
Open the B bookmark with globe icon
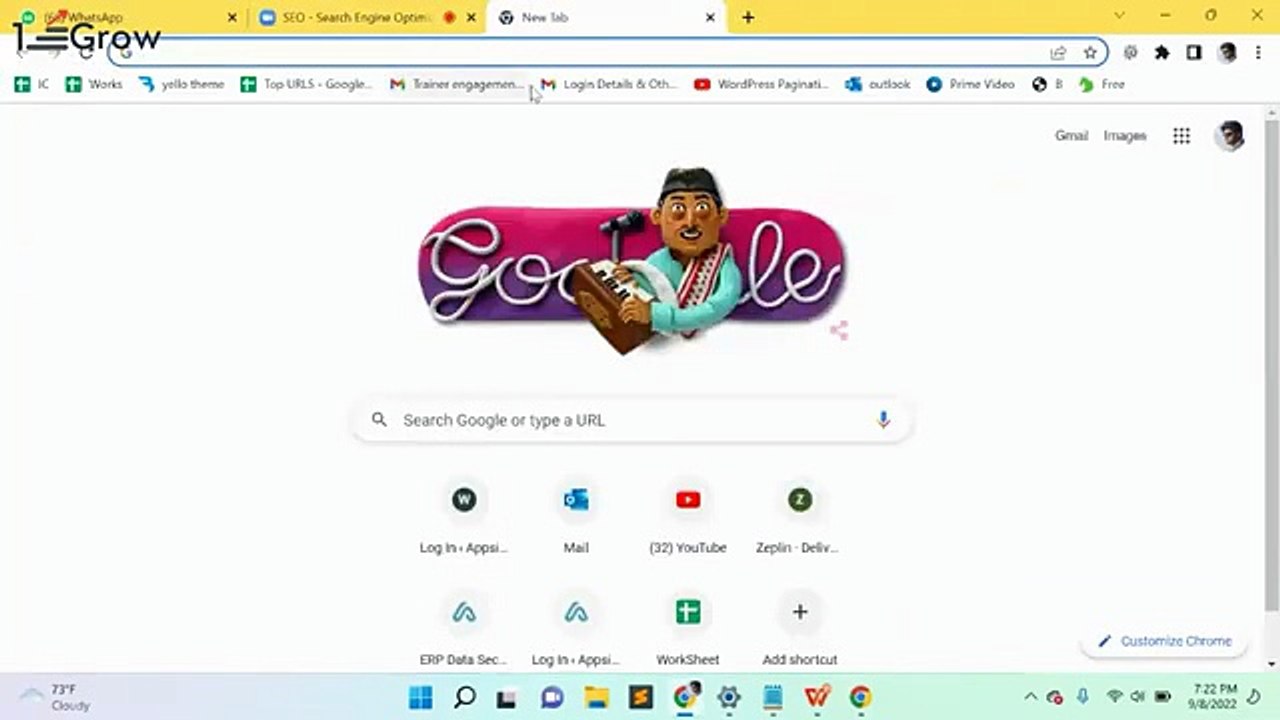pos(1047,84)
